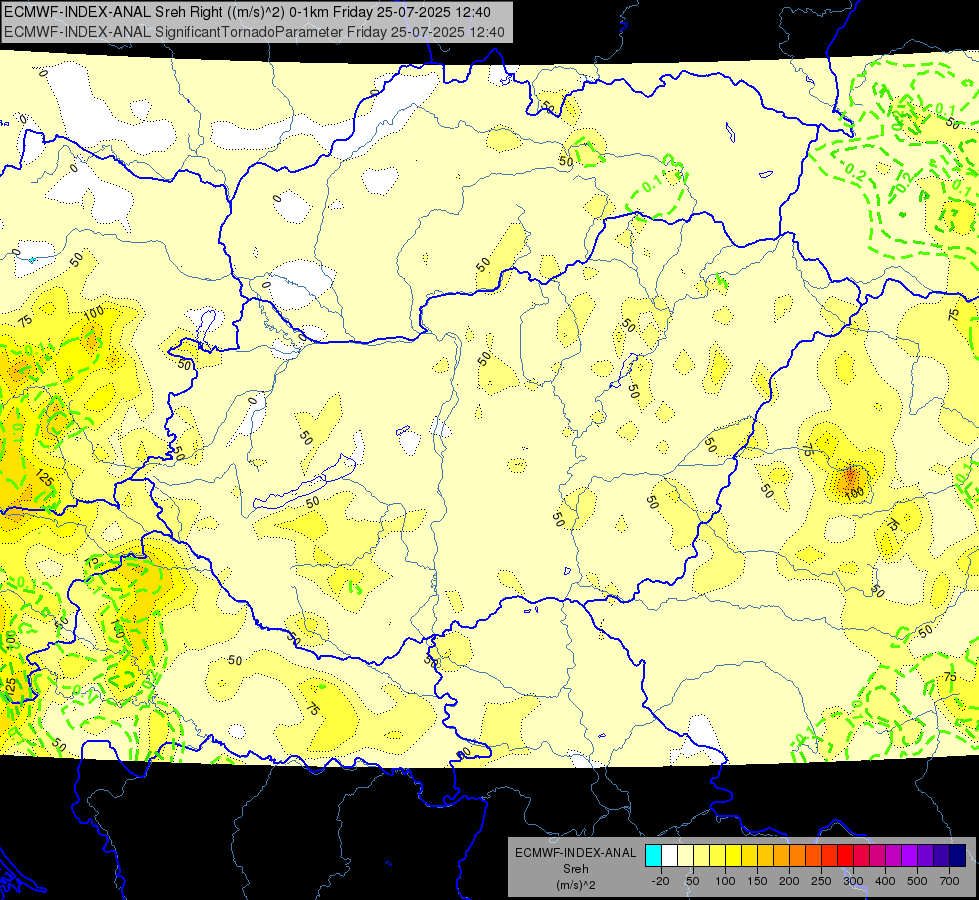
Task: Click the (m/s)^2 unit label in legend
Action: click(575, 885)
